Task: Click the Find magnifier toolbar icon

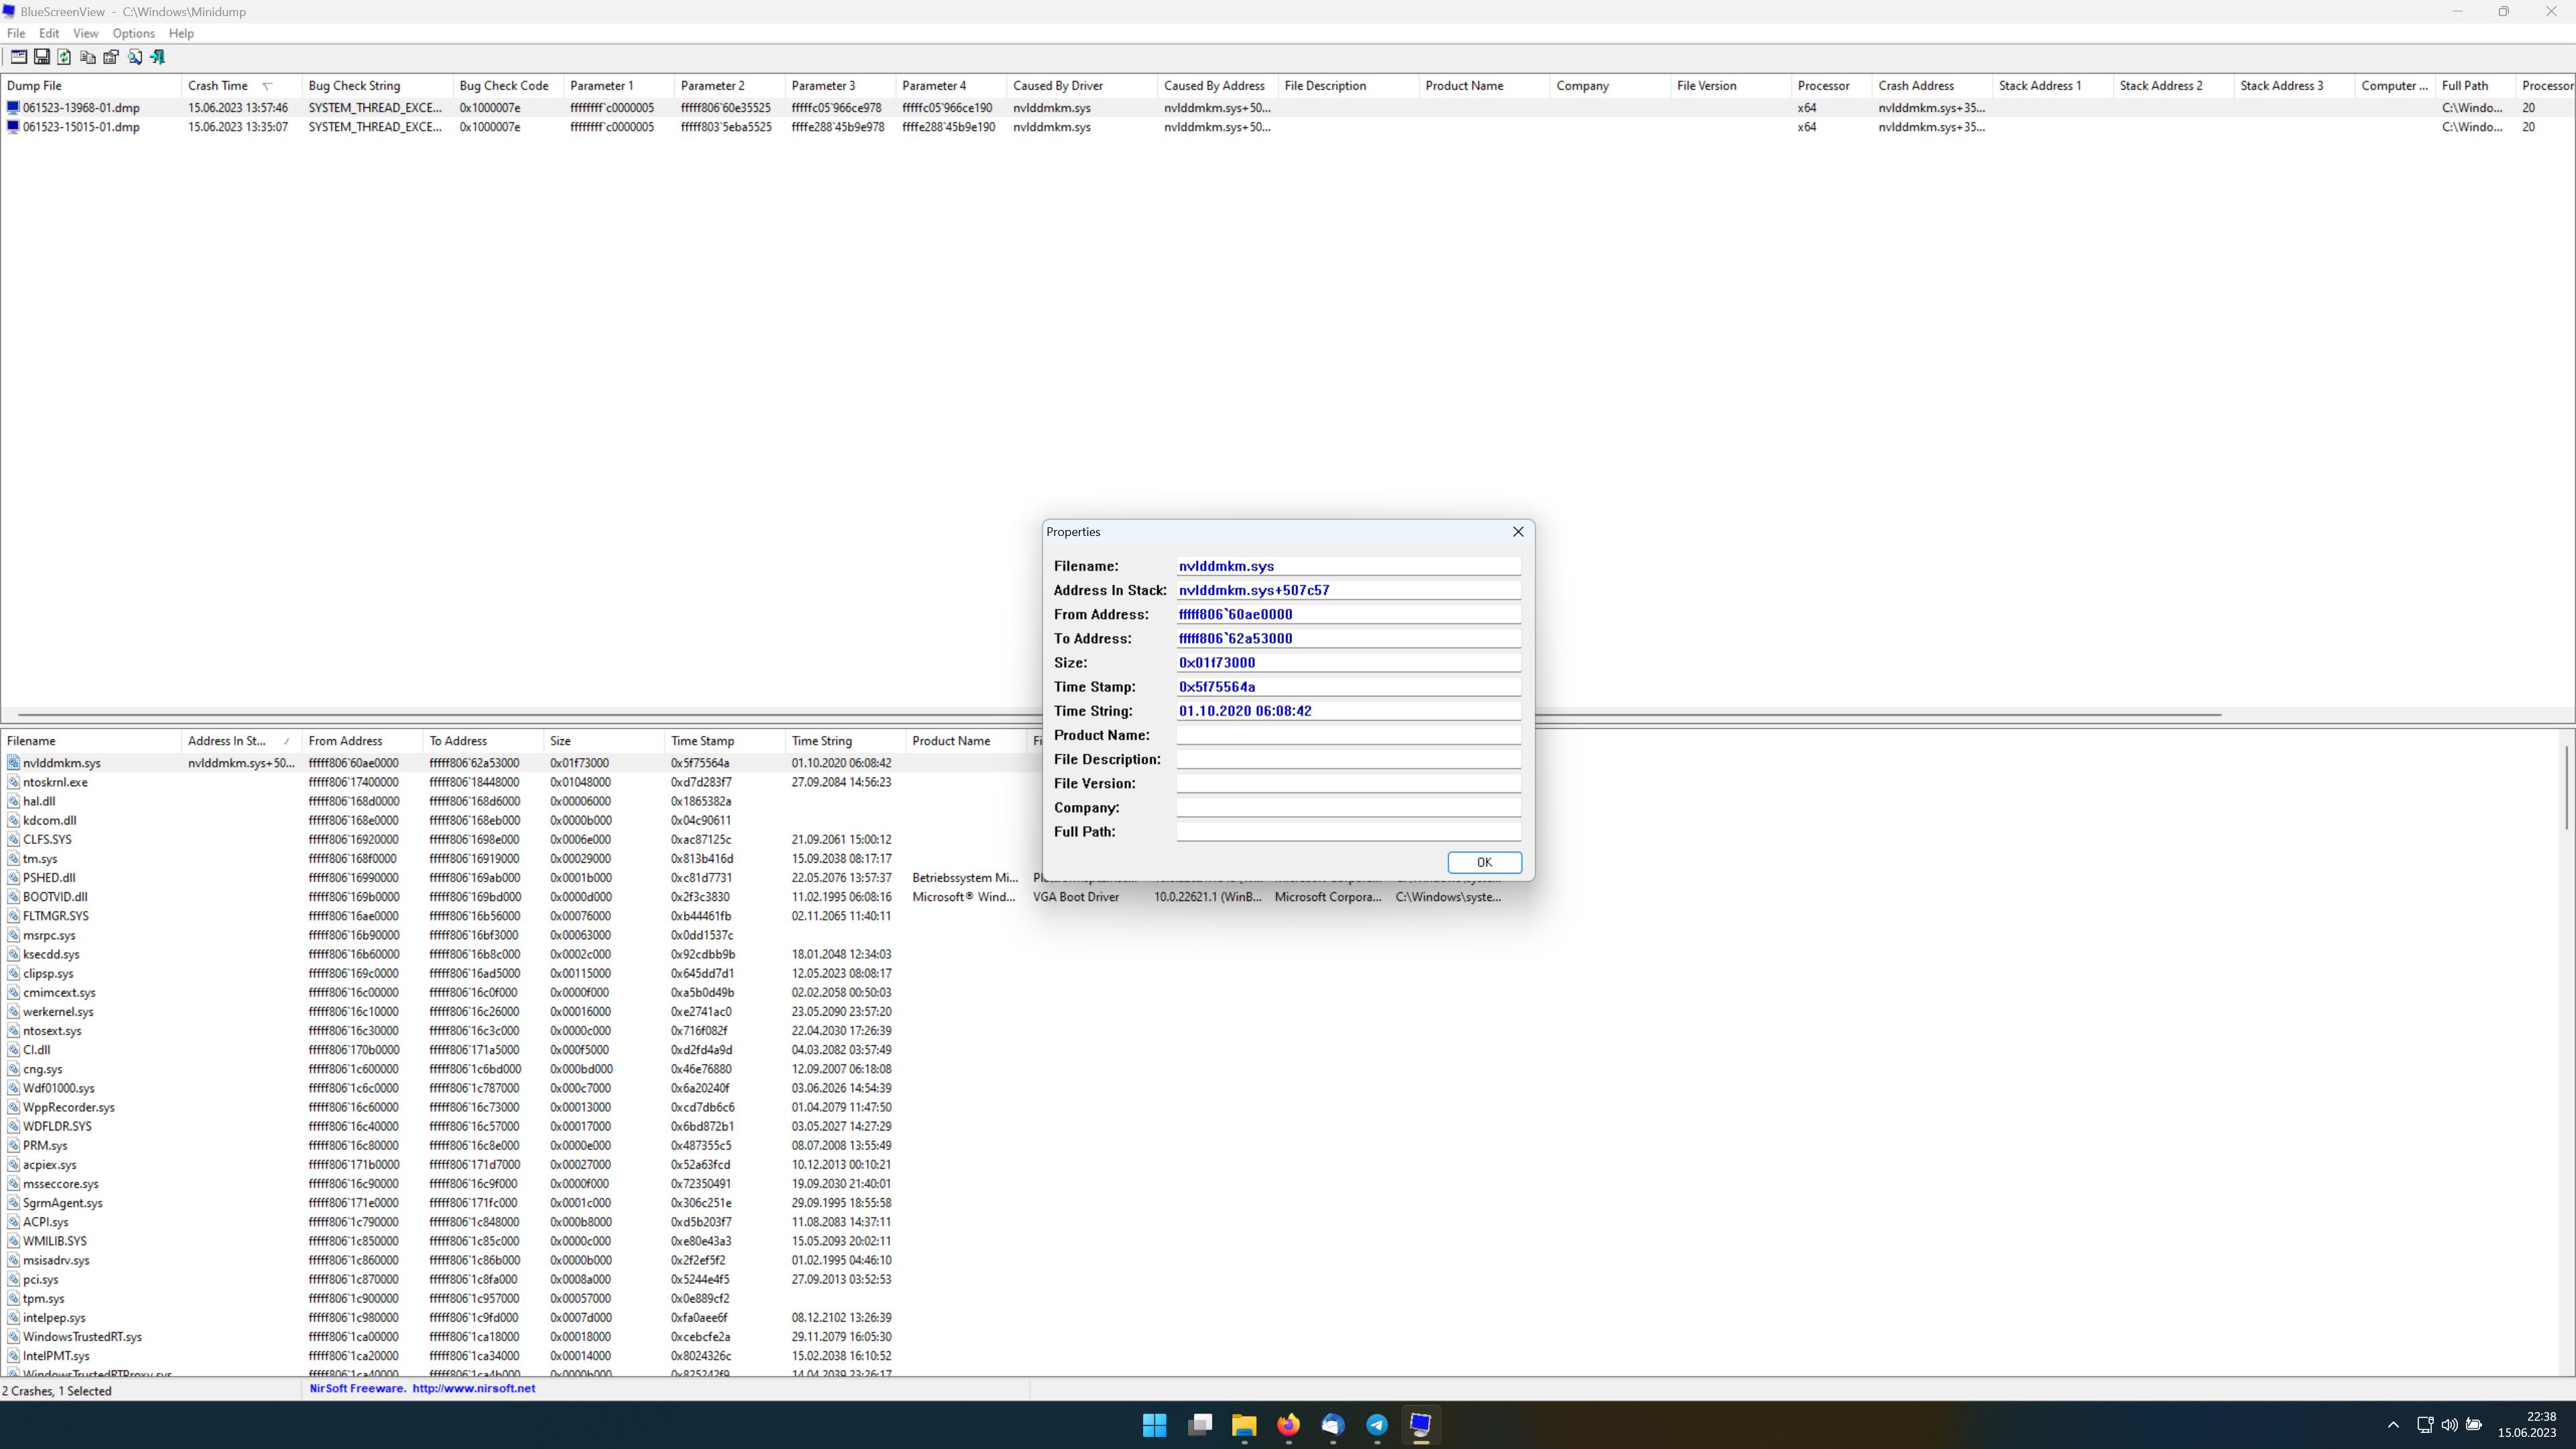Action: pos(135,57)
